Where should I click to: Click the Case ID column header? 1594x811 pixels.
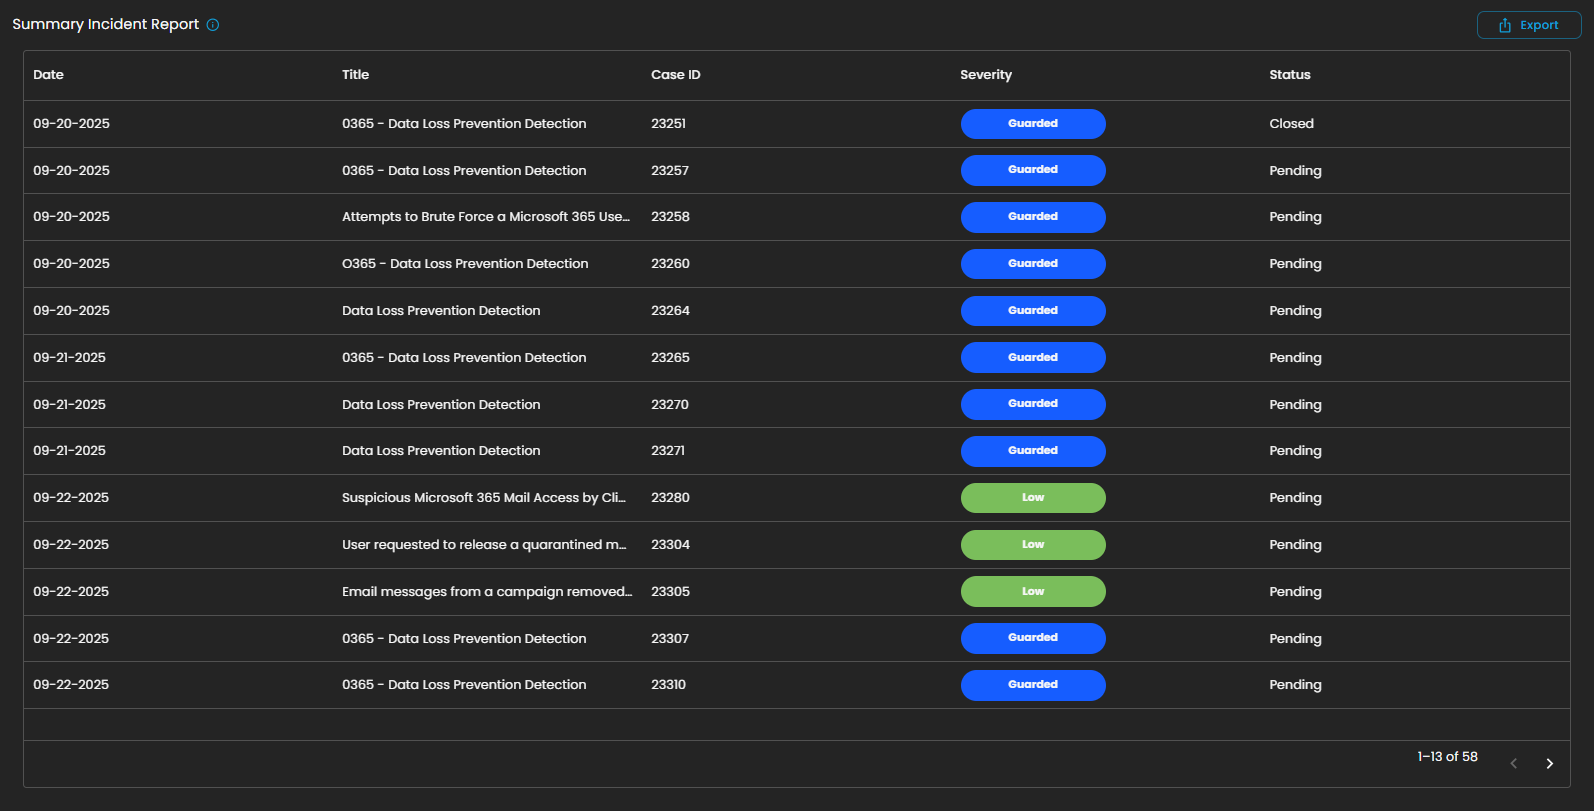pos(675,75)
